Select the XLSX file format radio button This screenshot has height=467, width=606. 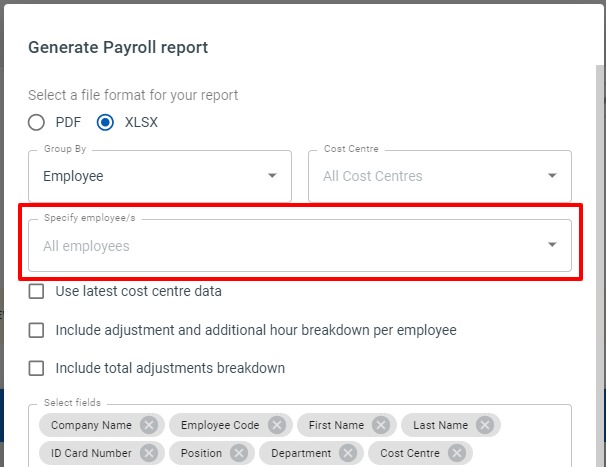[x=105, y=123]
